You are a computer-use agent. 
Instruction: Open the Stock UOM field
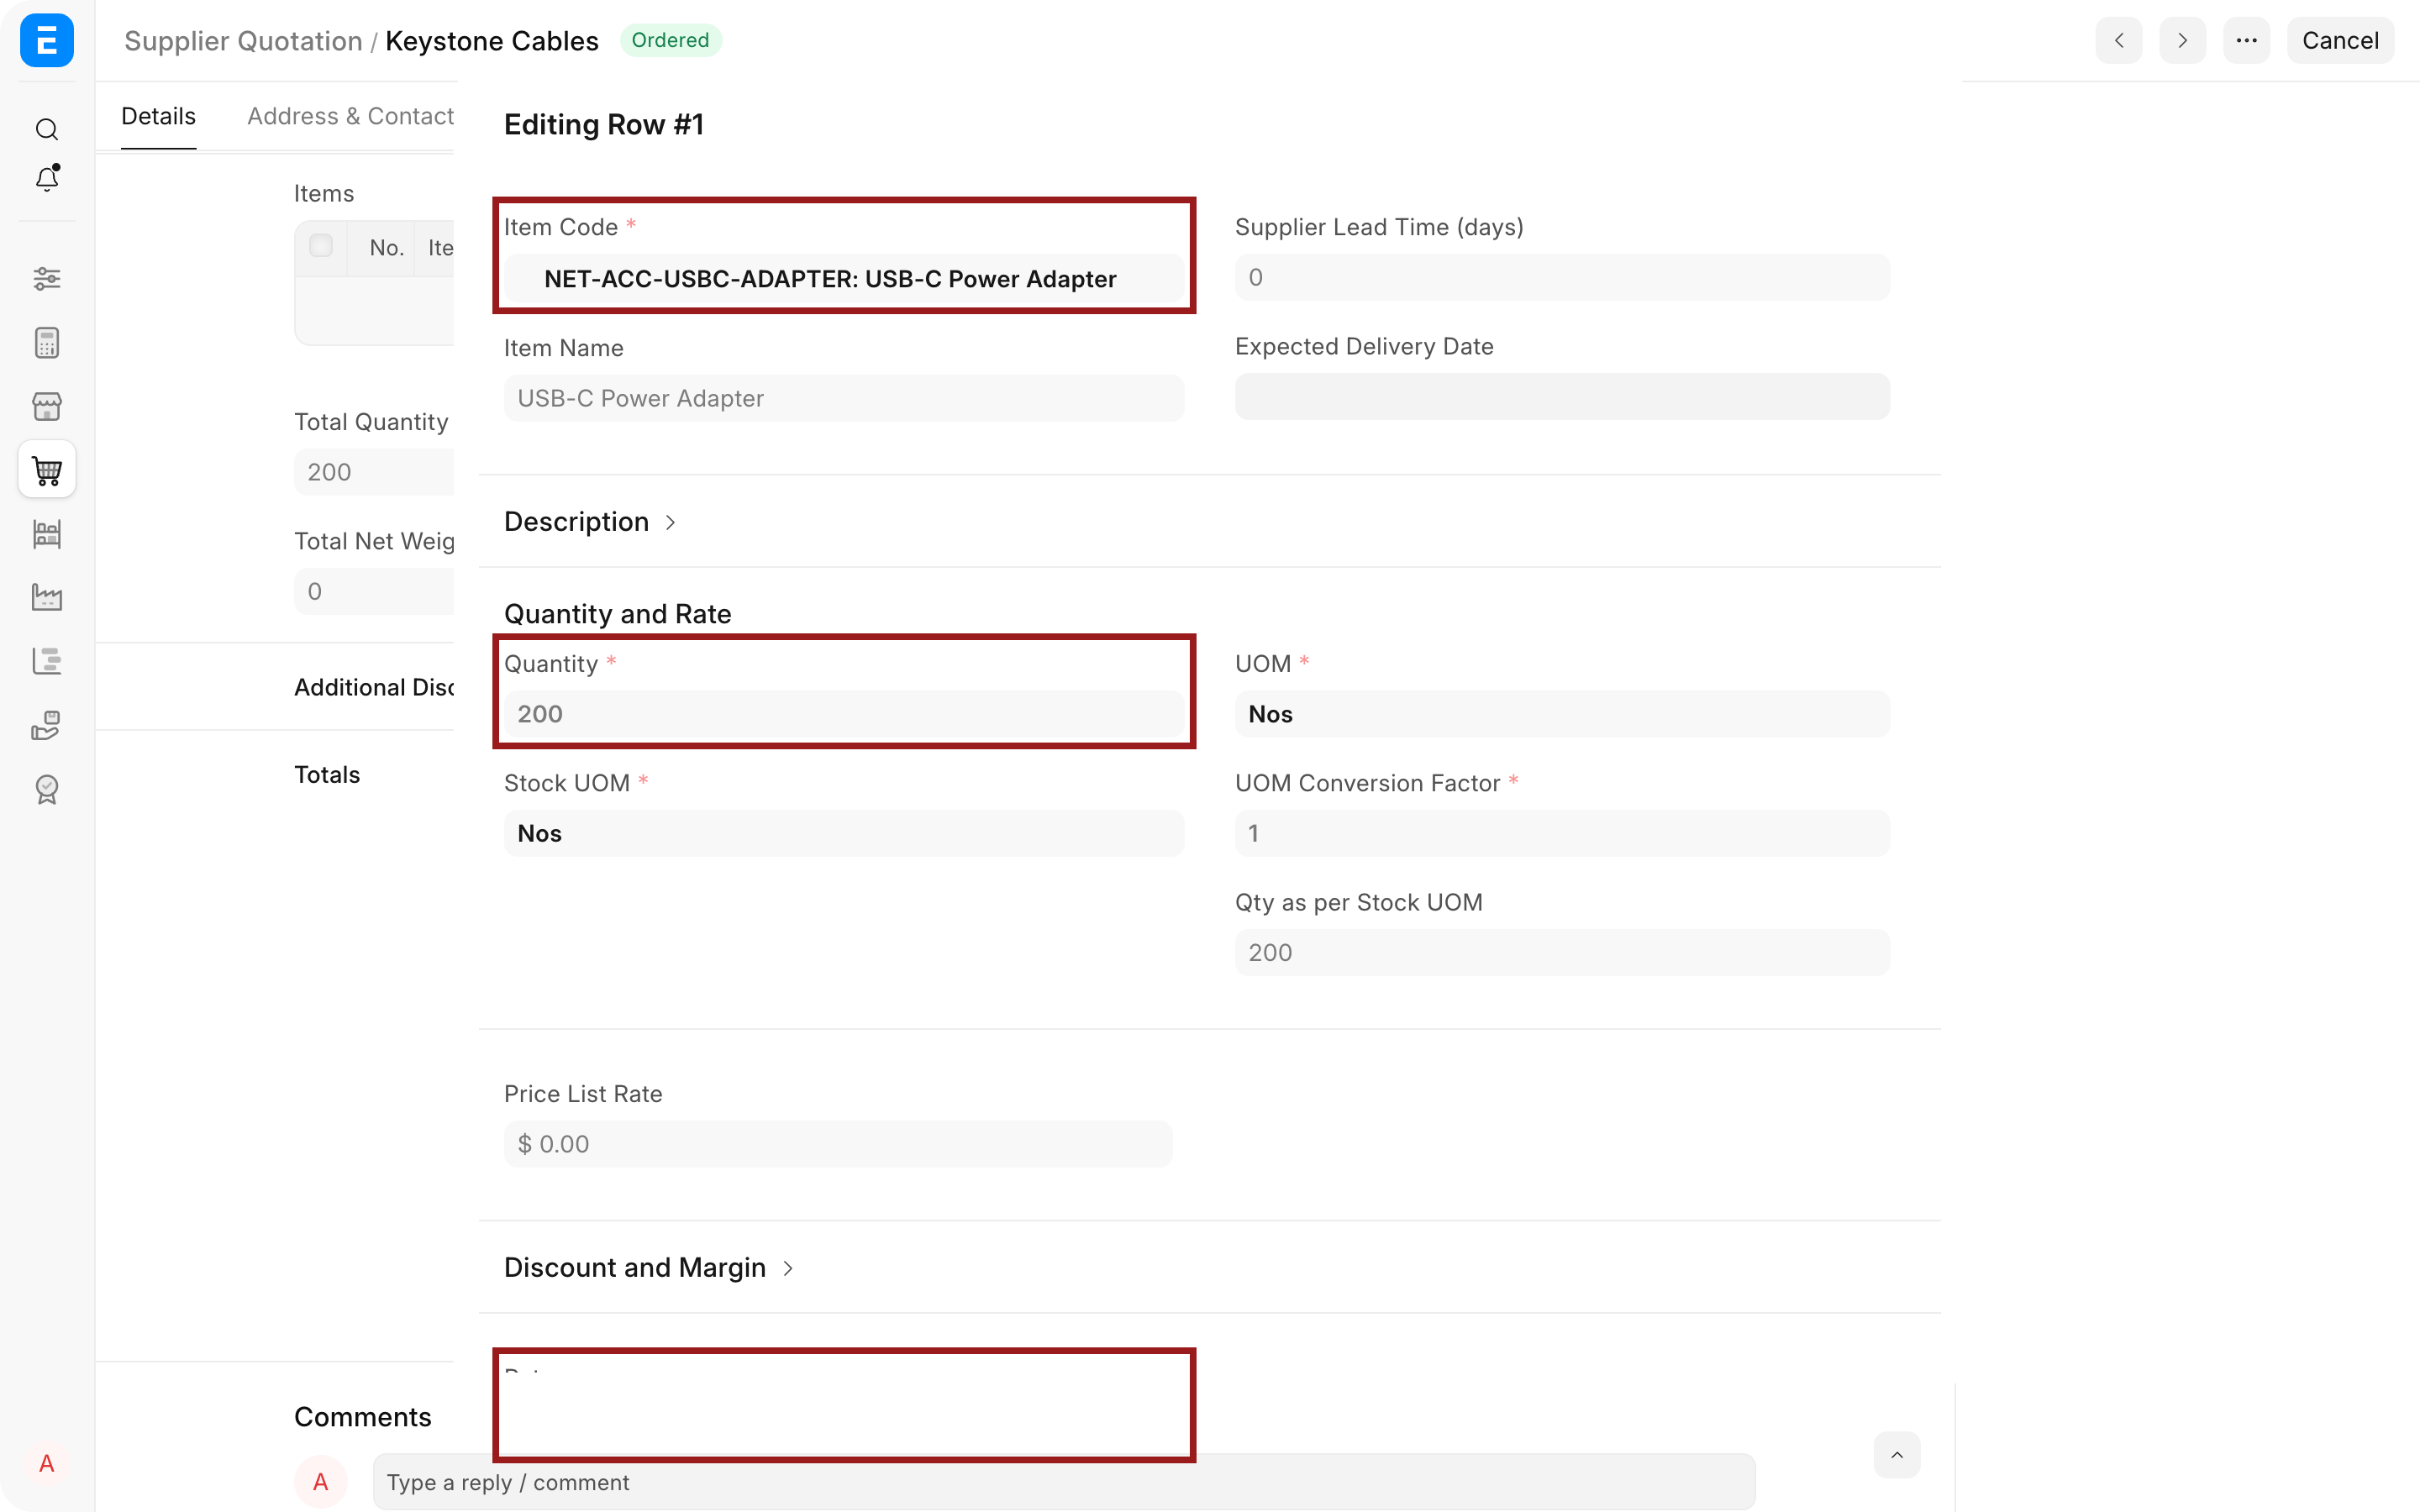[844, 833]
